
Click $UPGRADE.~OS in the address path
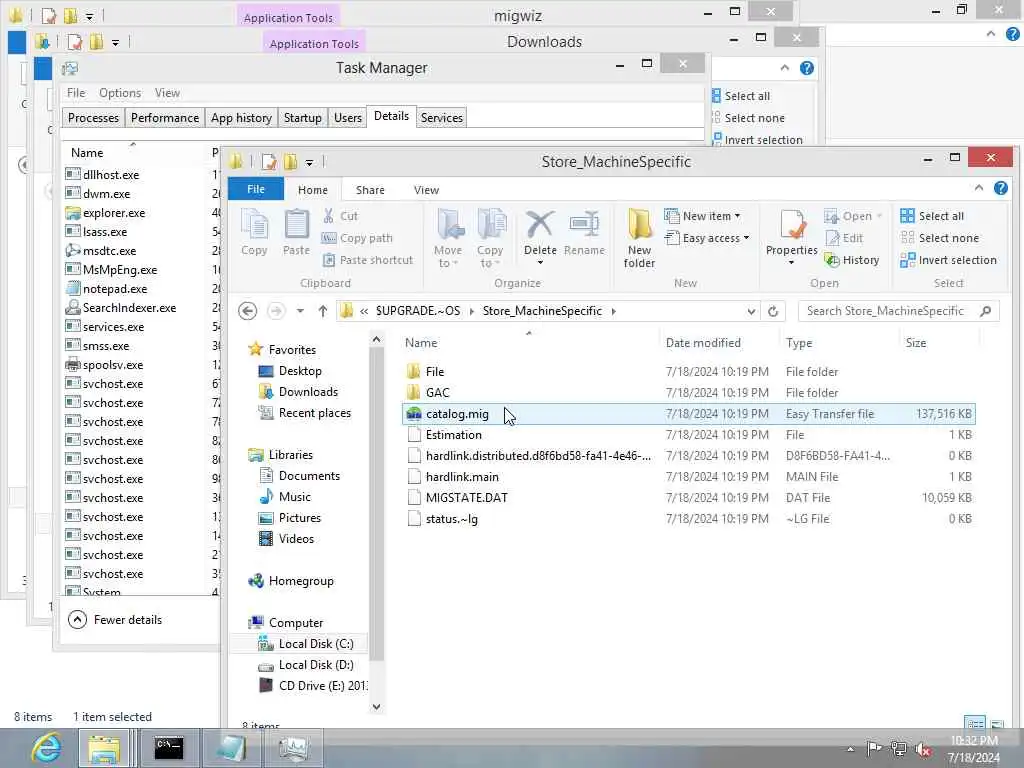pyautogui.click(x=418, y=311)
